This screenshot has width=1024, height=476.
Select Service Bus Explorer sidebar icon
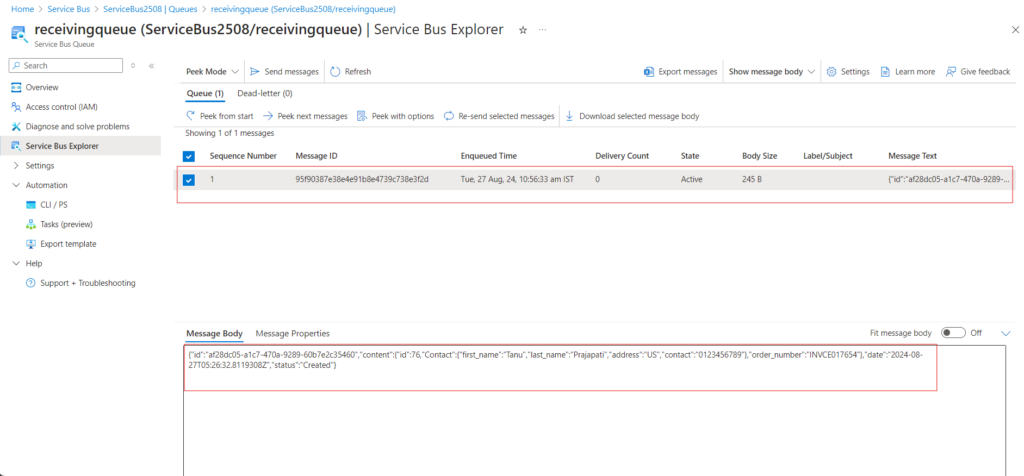16,146
